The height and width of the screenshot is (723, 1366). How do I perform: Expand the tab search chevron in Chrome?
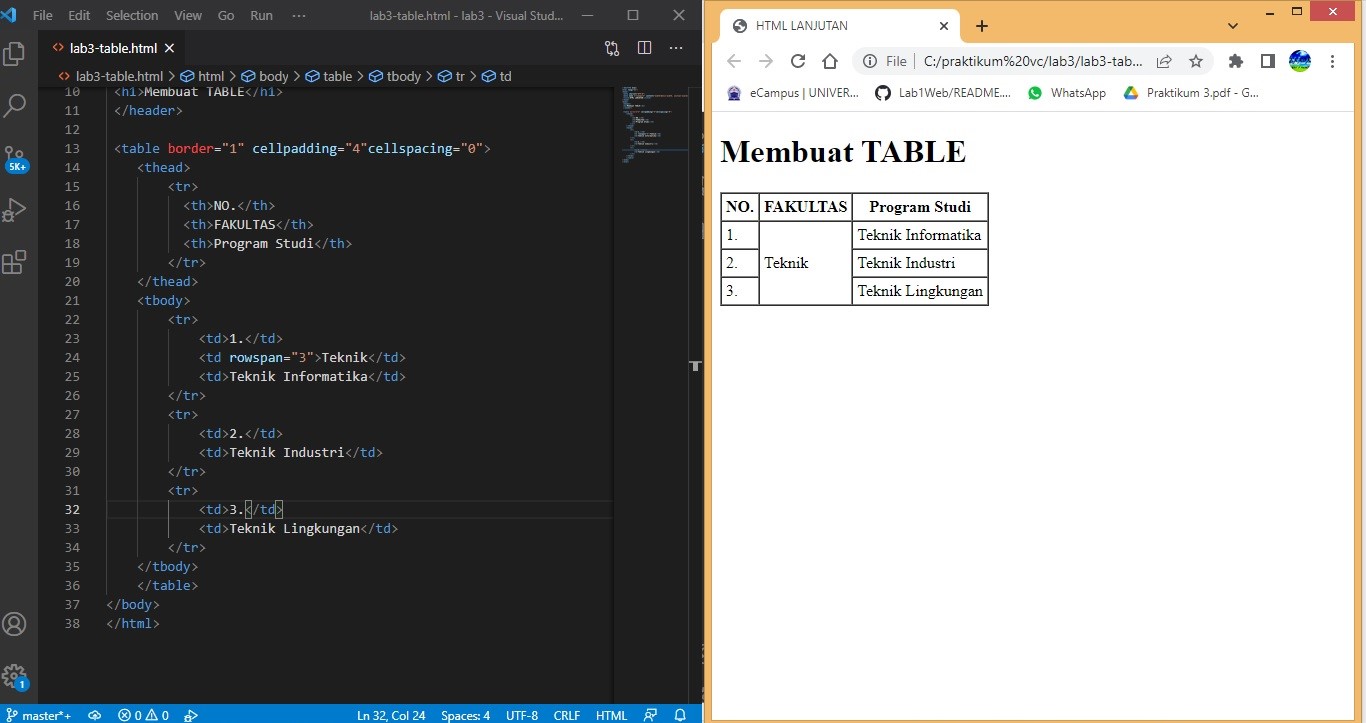click(x=1233, y=25)
